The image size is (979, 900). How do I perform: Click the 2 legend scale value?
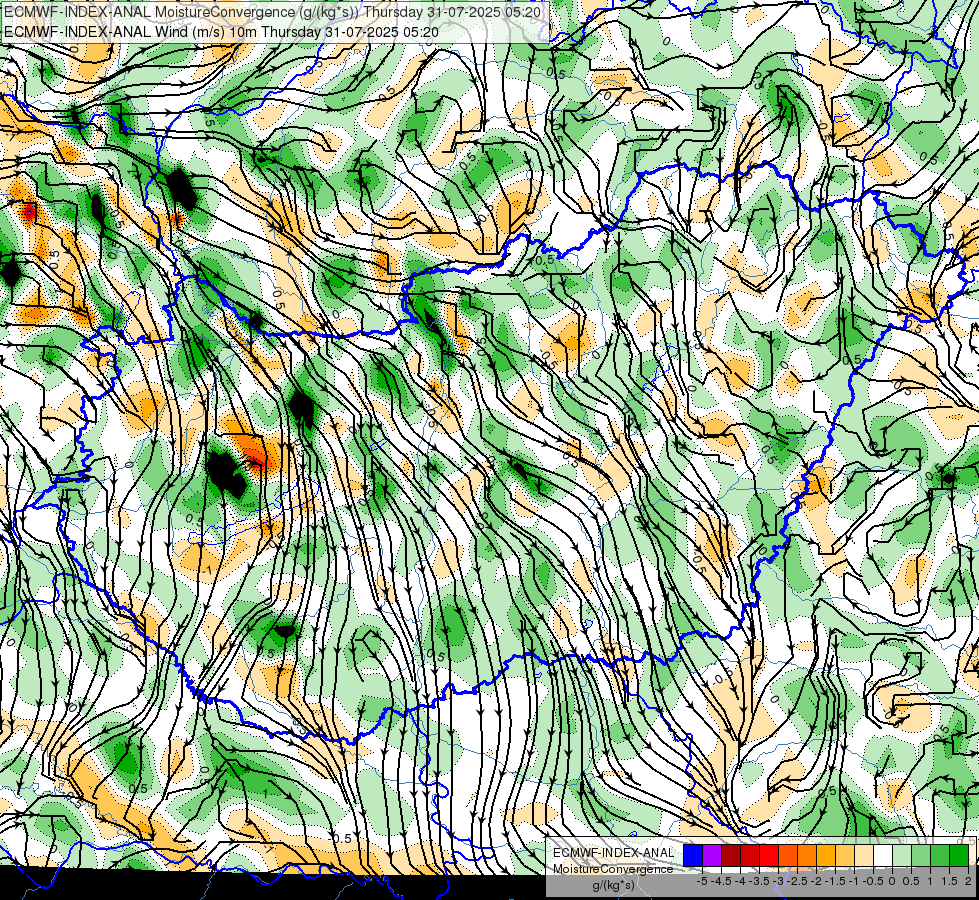(968, 881)
